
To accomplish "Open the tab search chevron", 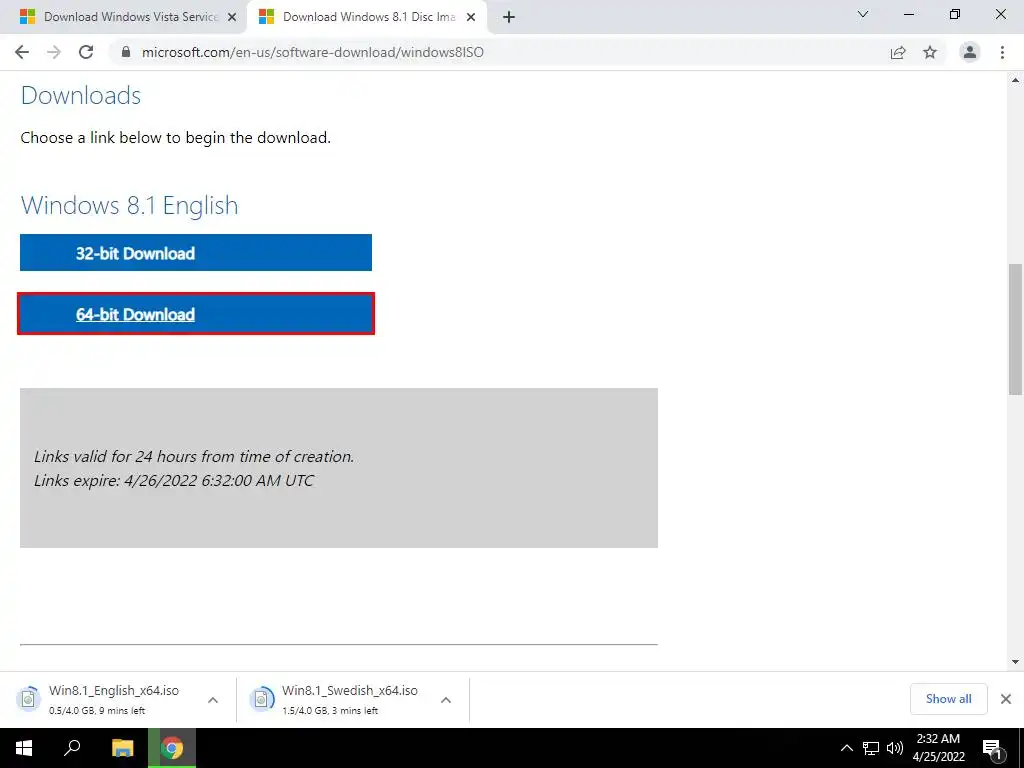I will click(x=863, y=14).
